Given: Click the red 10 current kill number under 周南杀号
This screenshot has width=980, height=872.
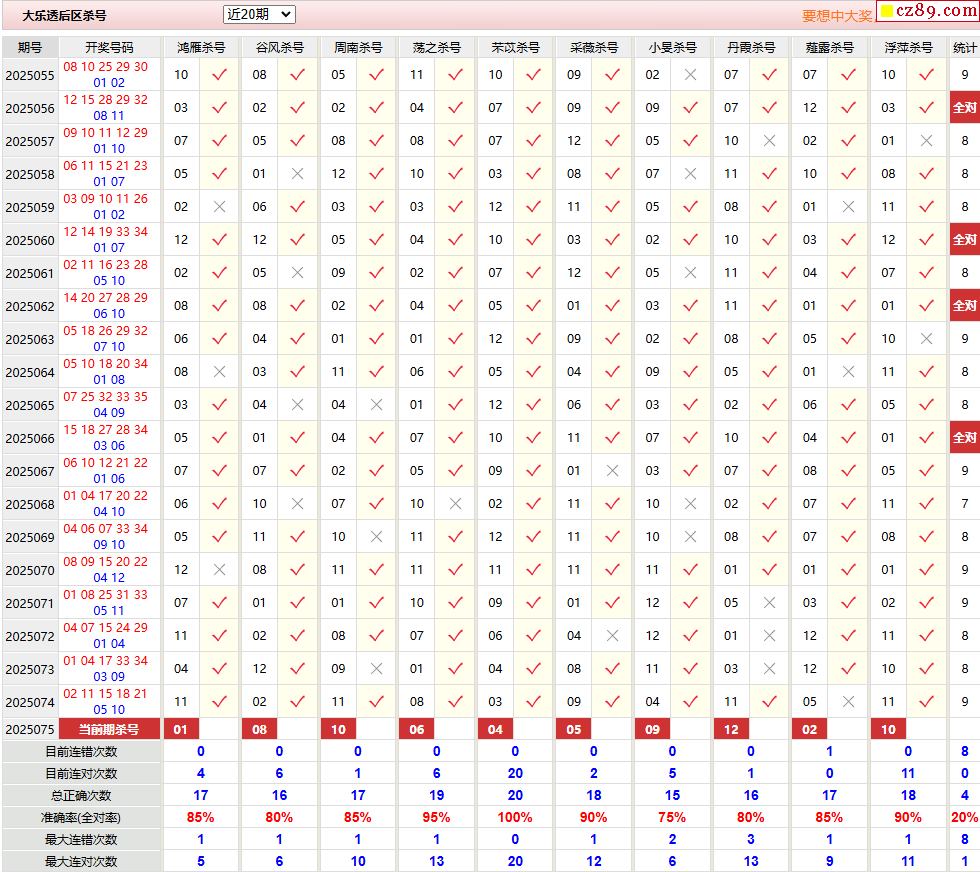Looking at the screenshot, I should 338,729.
